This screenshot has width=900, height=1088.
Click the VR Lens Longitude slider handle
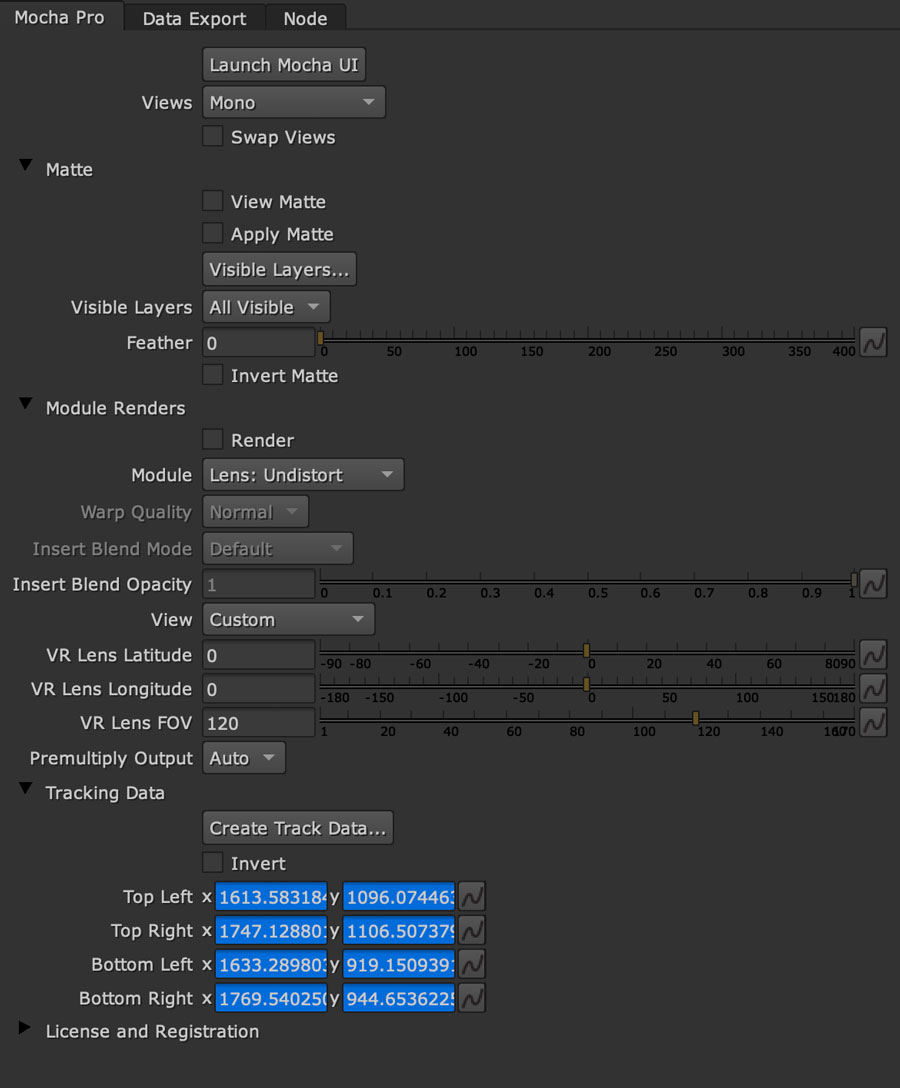586,684
